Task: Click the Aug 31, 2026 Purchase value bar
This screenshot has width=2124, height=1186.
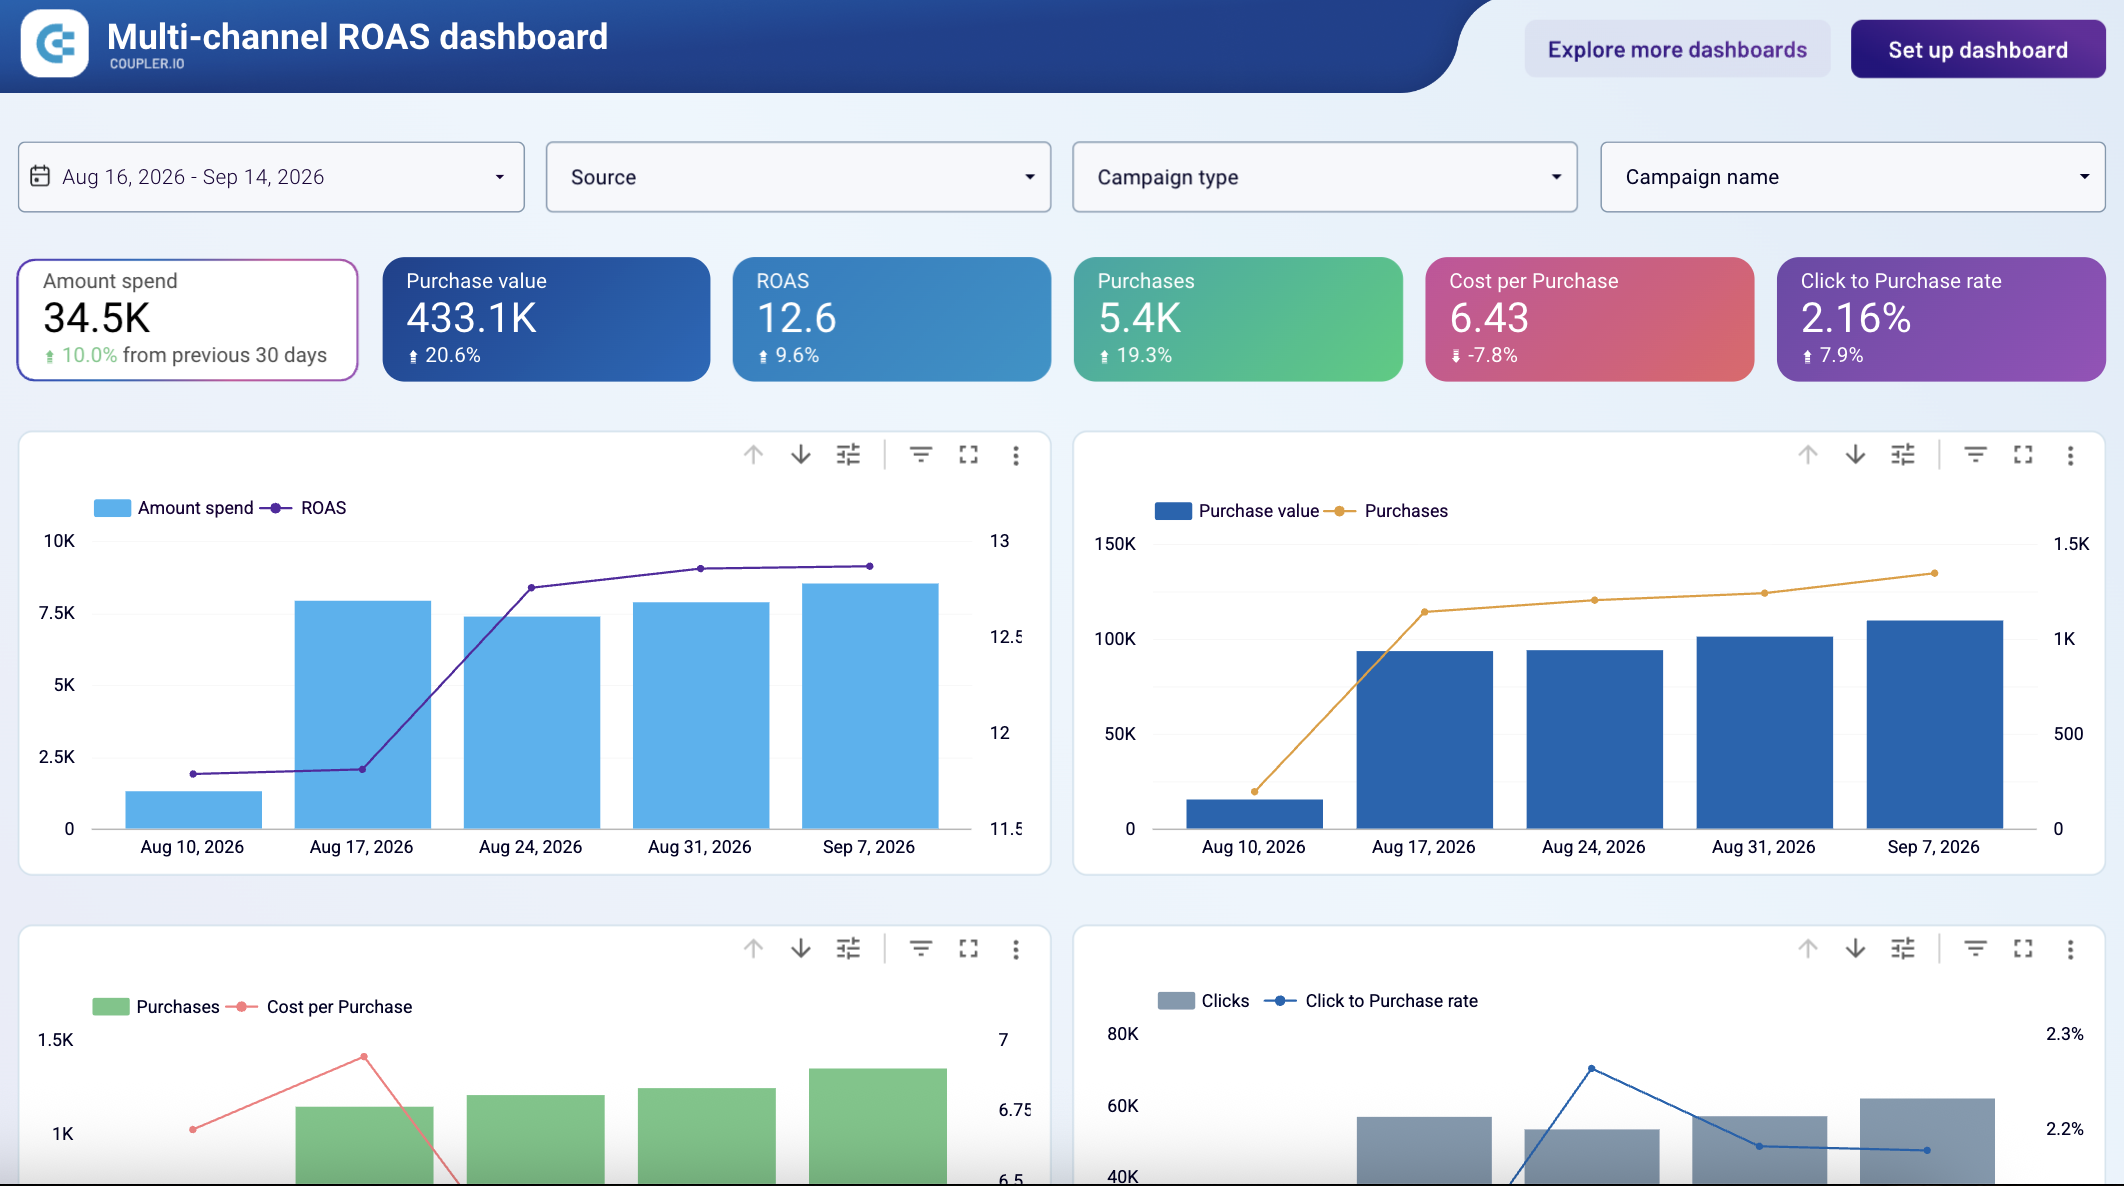Action: (x=1764, y=733)
